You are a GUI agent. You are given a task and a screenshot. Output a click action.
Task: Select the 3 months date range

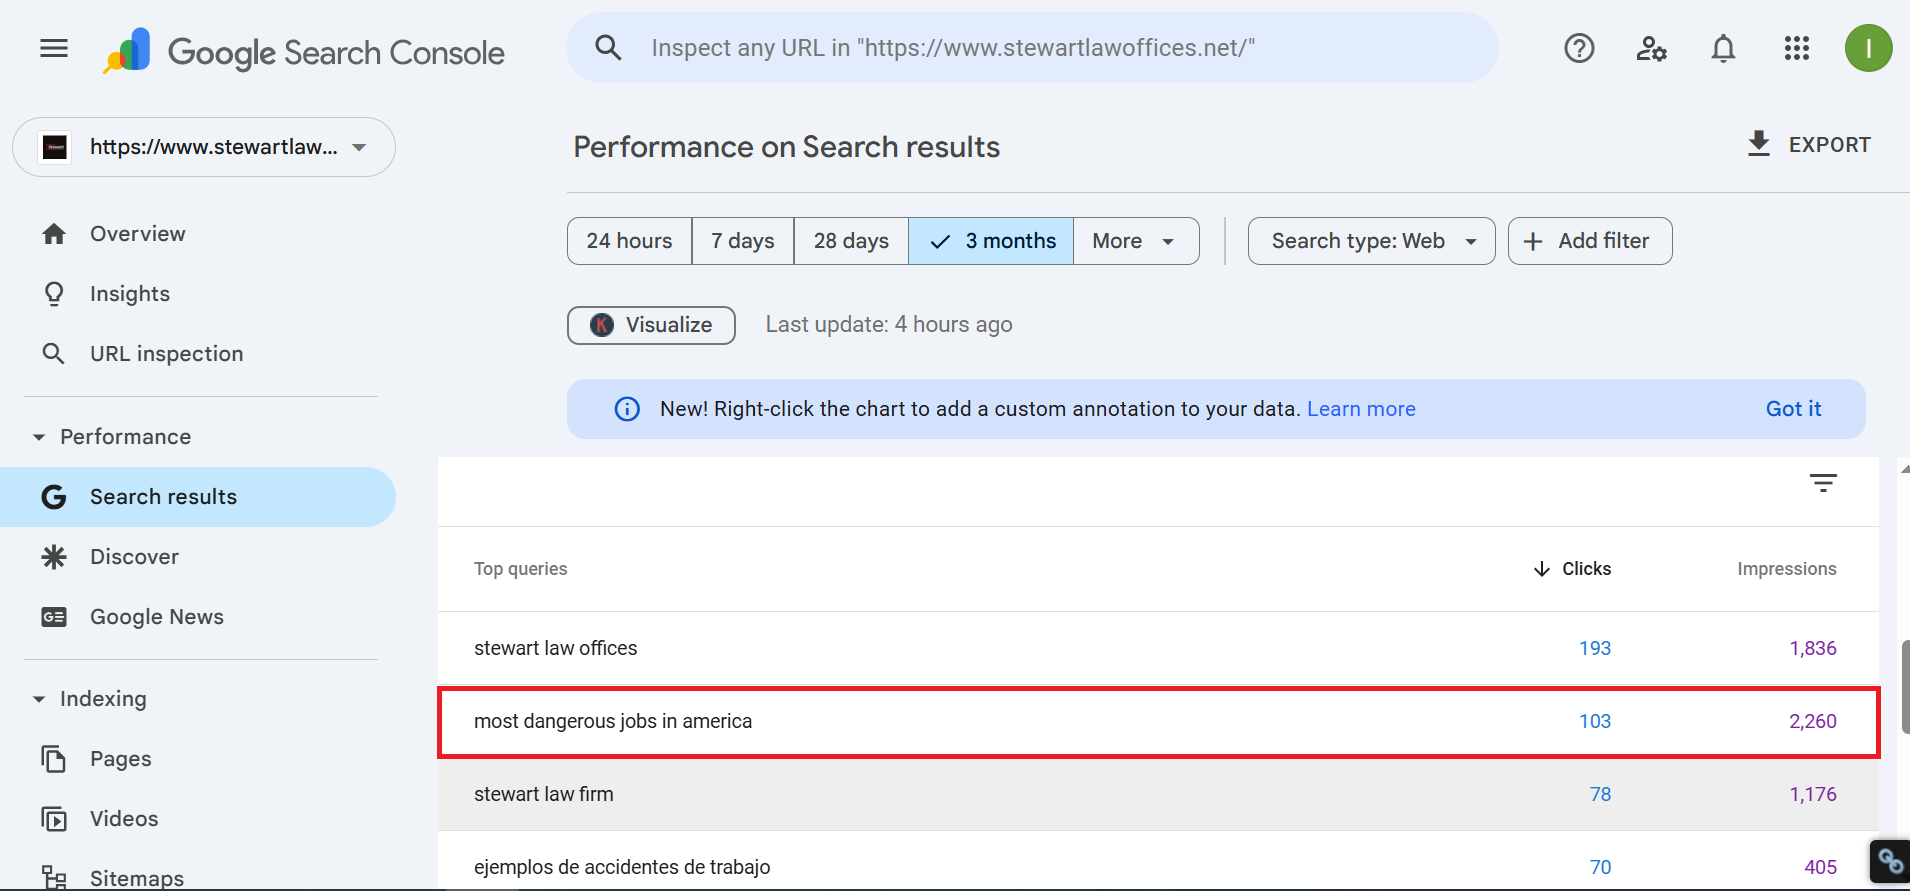(991, 241)
